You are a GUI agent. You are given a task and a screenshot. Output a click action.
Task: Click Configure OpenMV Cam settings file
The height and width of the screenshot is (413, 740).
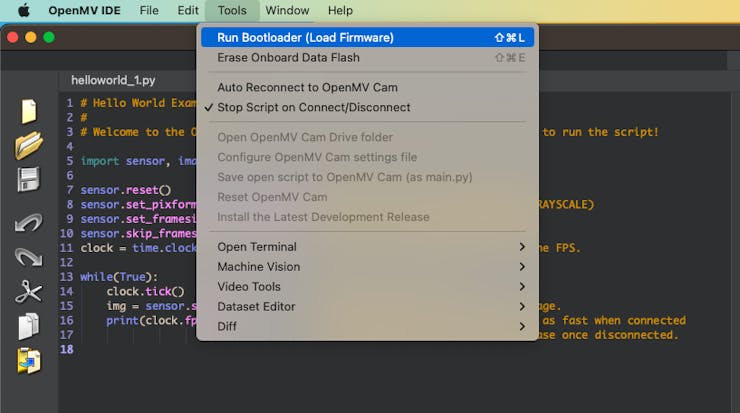[367, 157]
